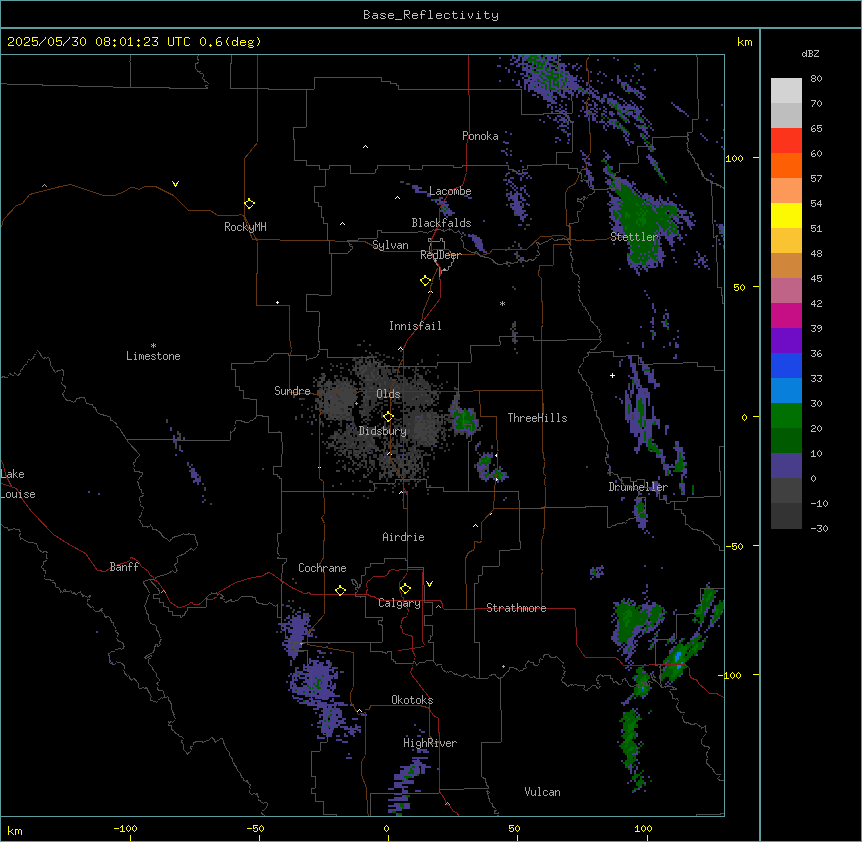862x842 pixels.
Task: Click the yellow V marker east of Calgary
Action: pyautogui.click(x=429, y=584)
